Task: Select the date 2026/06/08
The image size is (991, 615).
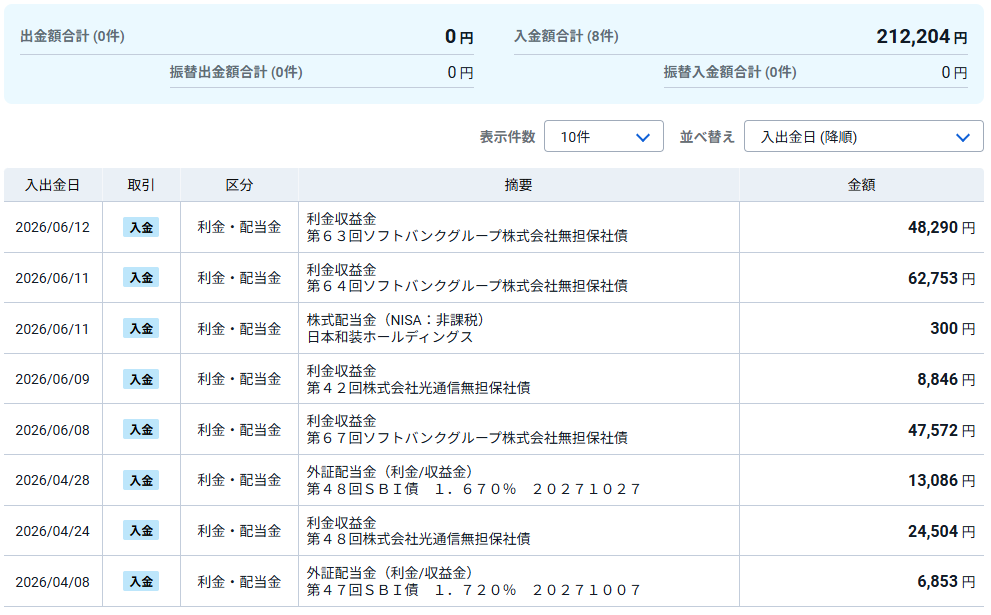Action: coord(52,430)
